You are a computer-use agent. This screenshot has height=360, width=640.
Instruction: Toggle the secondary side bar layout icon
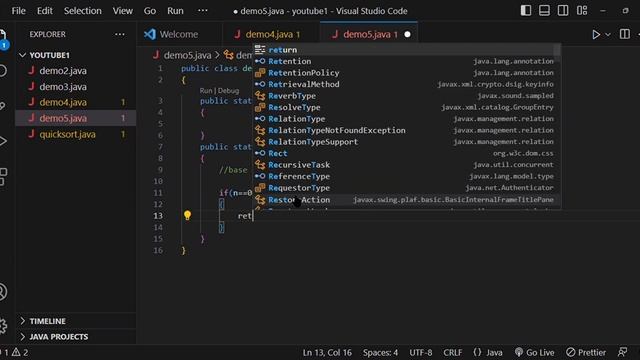(x=563, y=11)
